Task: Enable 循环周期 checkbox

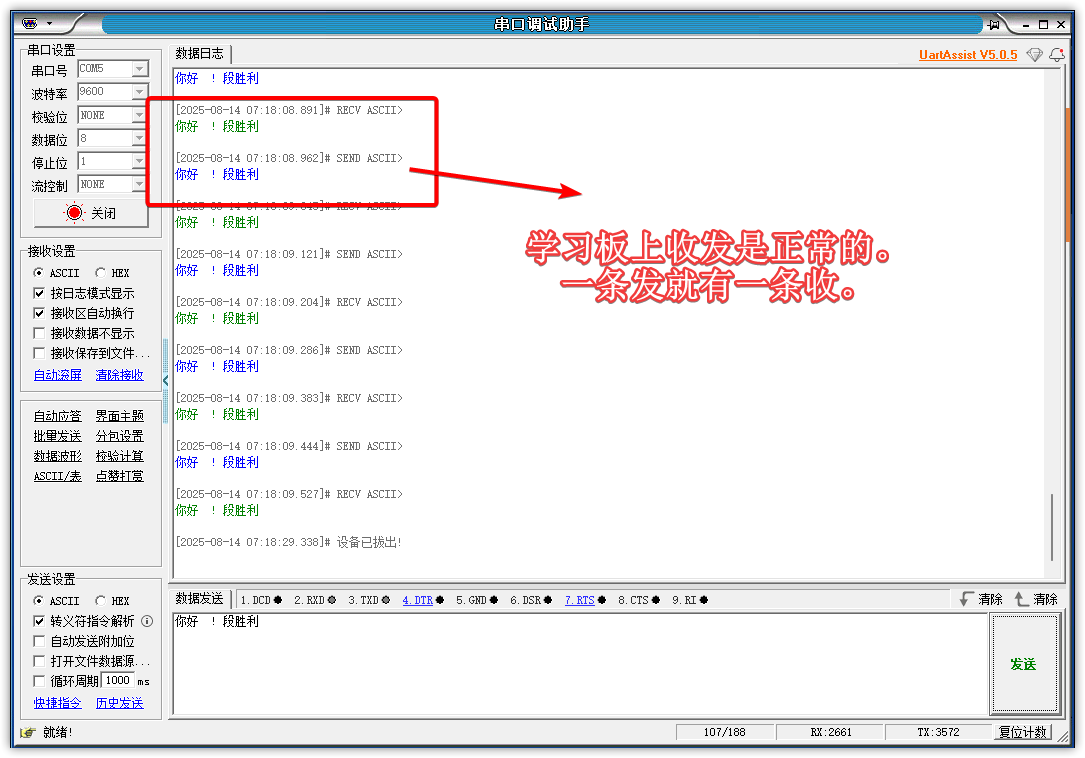Action: (39, 681)
